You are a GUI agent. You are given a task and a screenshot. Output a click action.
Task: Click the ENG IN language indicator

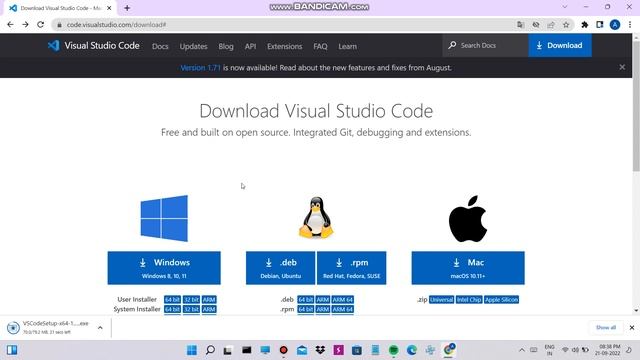(549, 350)
